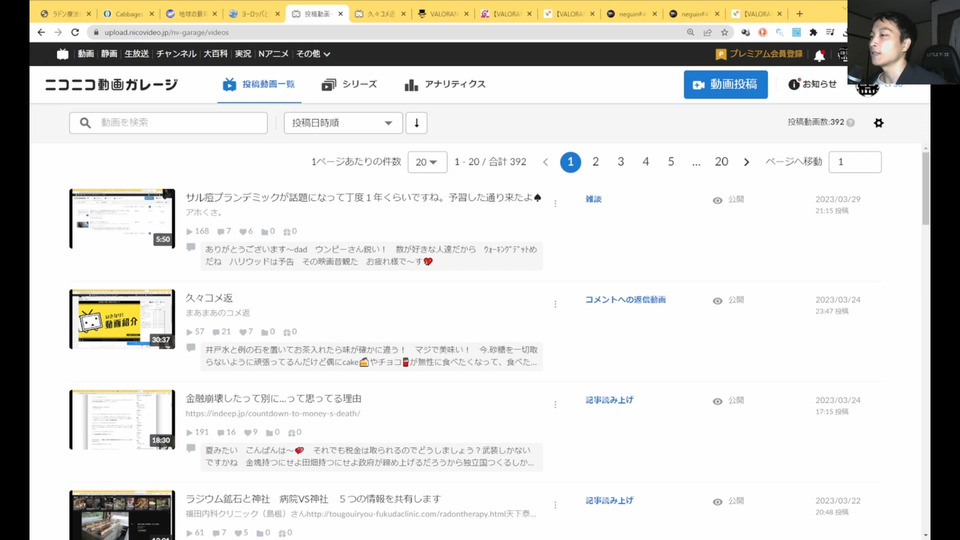Open the extensions puzzle icon
The image size is (960, 540).
[813, 32]
